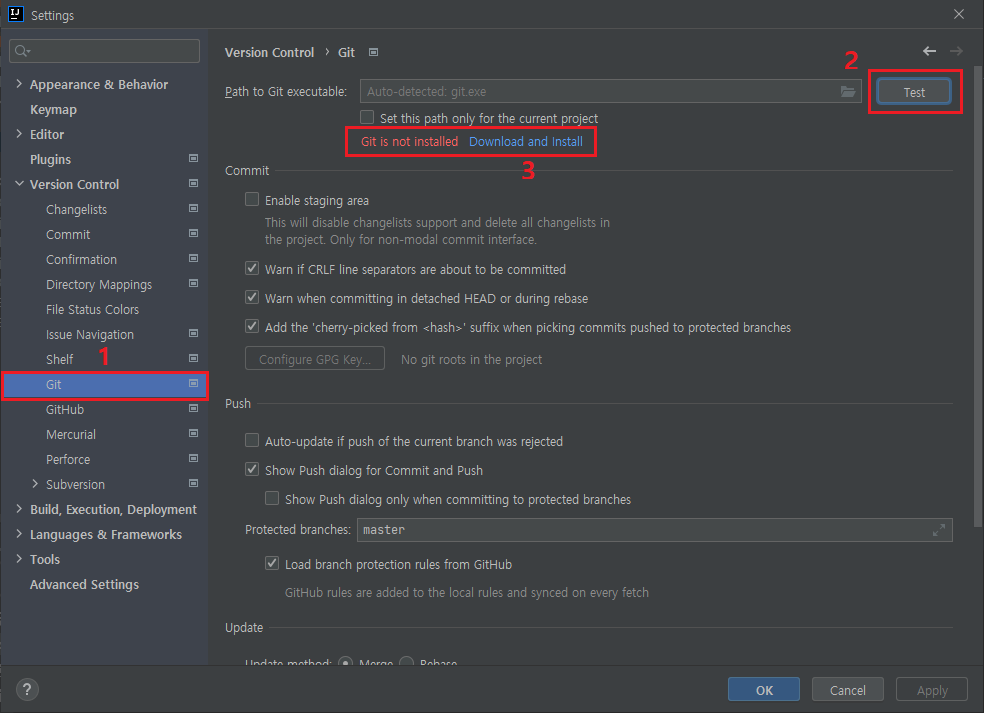Click project-level icon beside Version Control

[193, 184]
